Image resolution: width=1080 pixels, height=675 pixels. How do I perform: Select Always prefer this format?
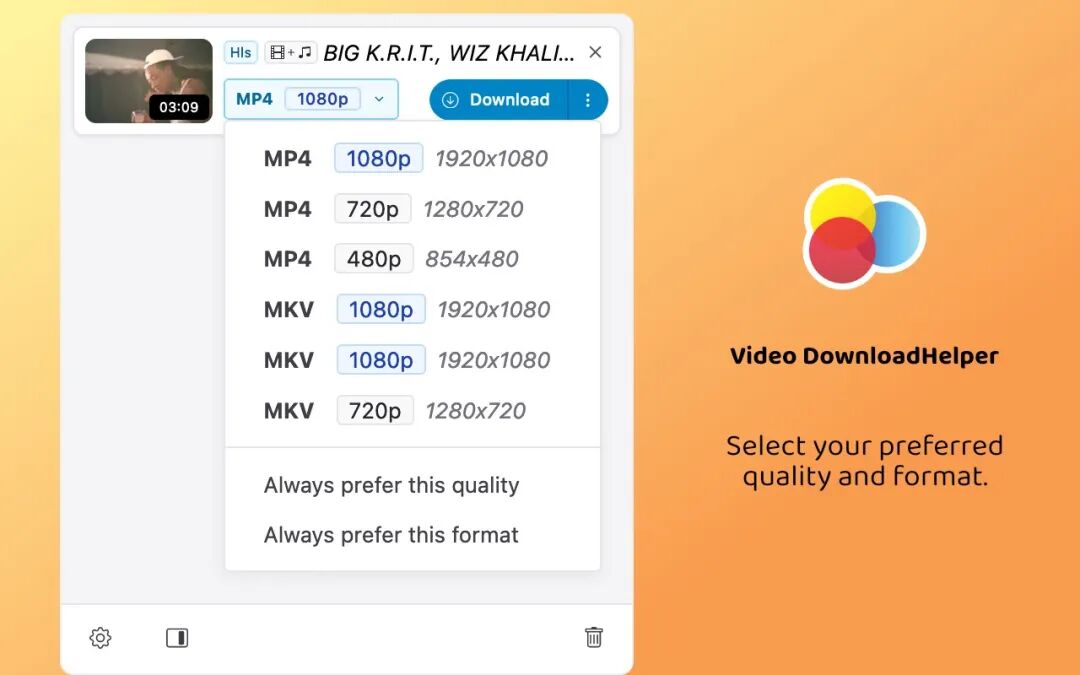(390, 535)
